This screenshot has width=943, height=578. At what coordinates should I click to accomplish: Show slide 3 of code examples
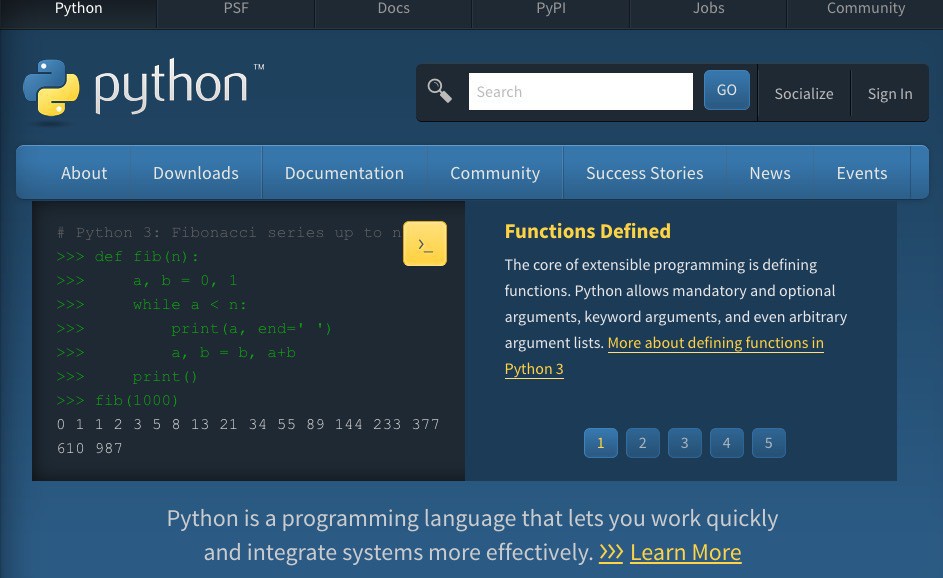[684, 443]
